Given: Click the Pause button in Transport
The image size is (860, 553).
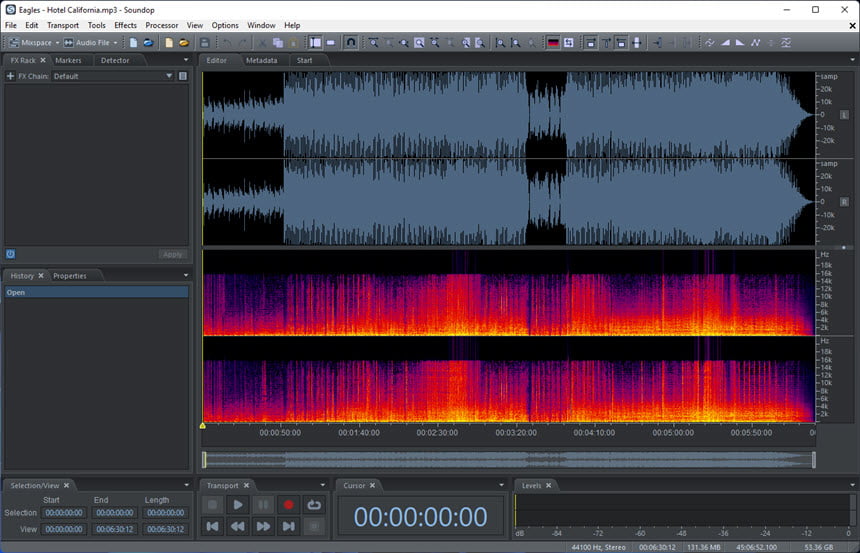Looking at the screenshot, I should [x=263, y=505].
